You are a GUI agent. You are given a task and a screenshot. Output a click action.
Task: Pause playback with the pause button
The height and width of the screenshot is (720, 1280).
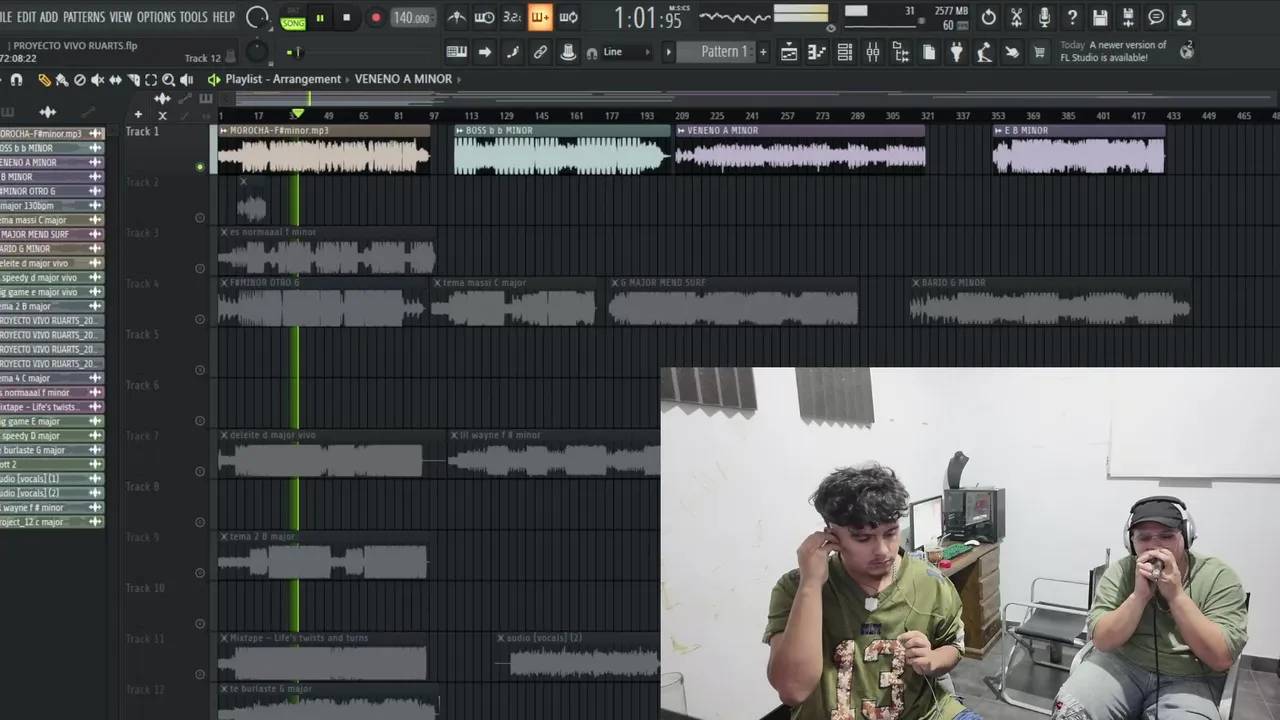click(320, 17)
